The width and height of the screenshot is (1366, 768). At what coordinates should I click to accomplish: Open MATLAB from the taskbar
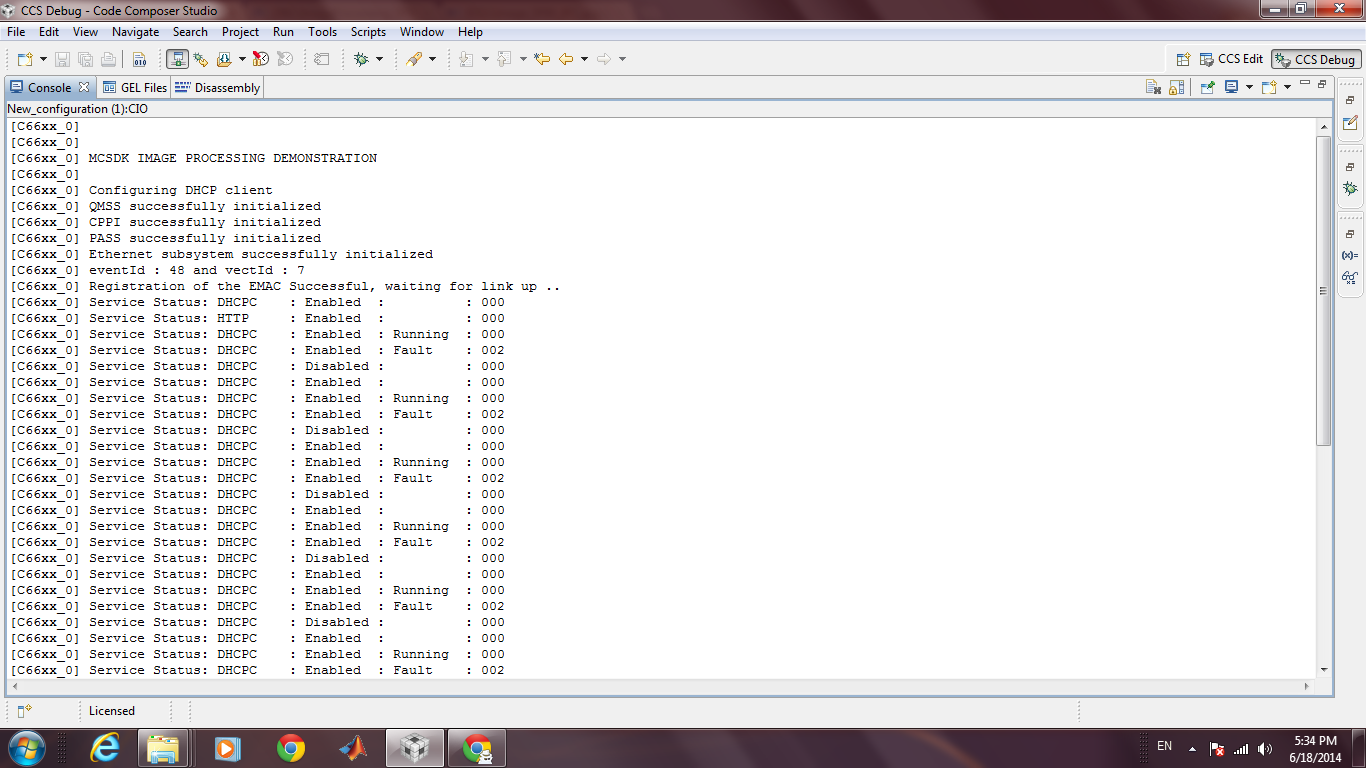pos(352,747)
